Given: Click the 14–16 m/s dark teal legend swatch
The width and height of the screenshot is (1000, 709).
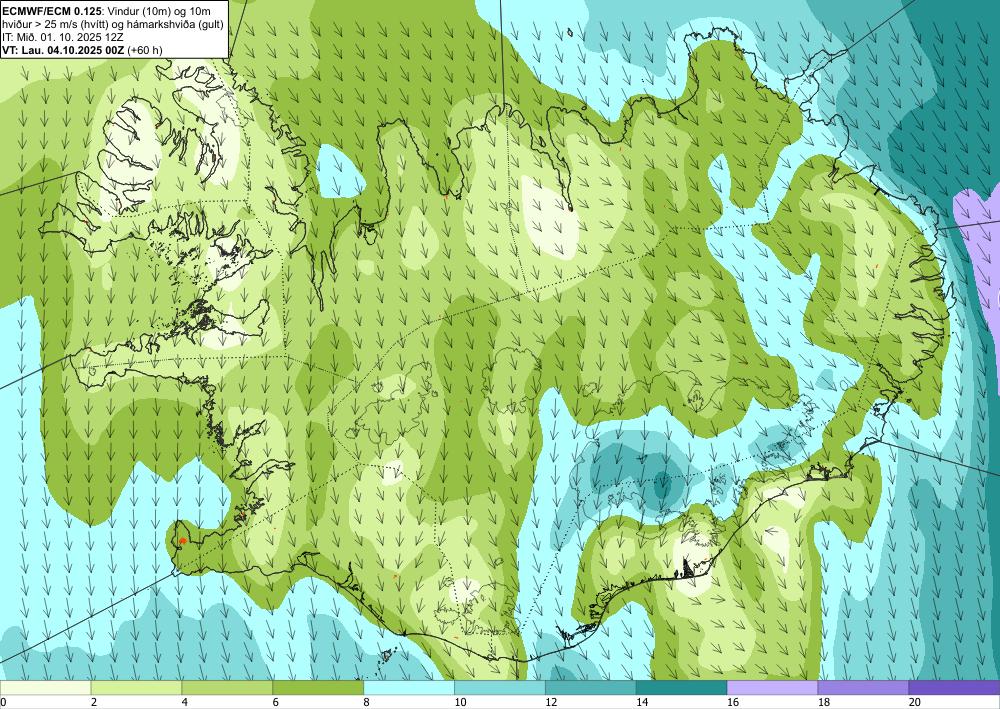Looking at the screenshot, I should 682,688.
